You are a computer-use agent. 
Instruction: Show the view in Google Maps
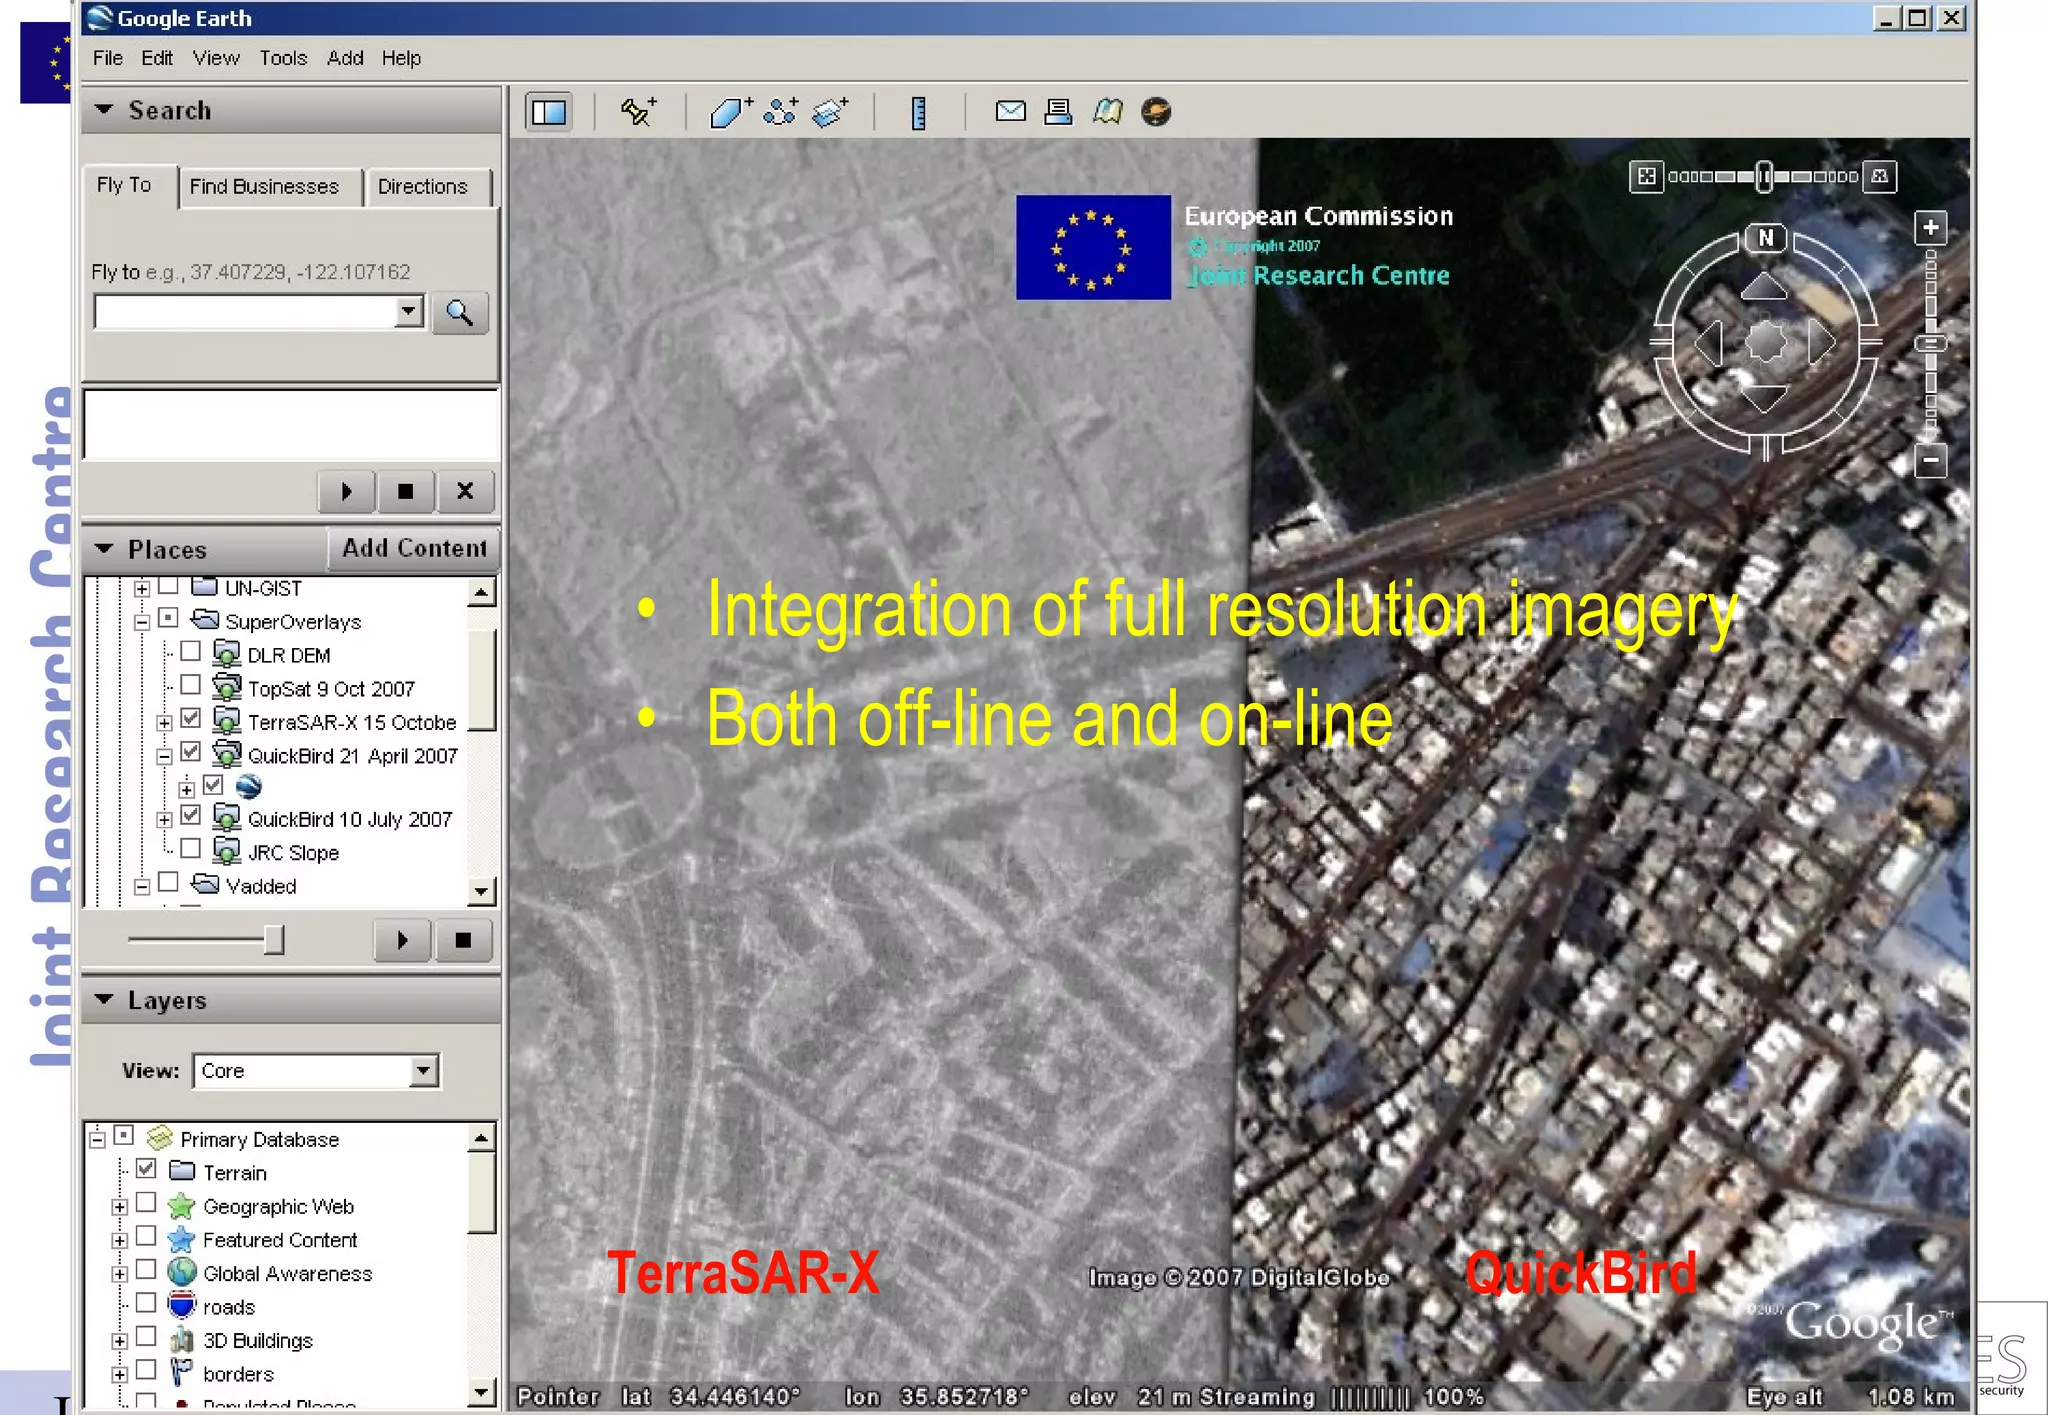(1107, 111)
